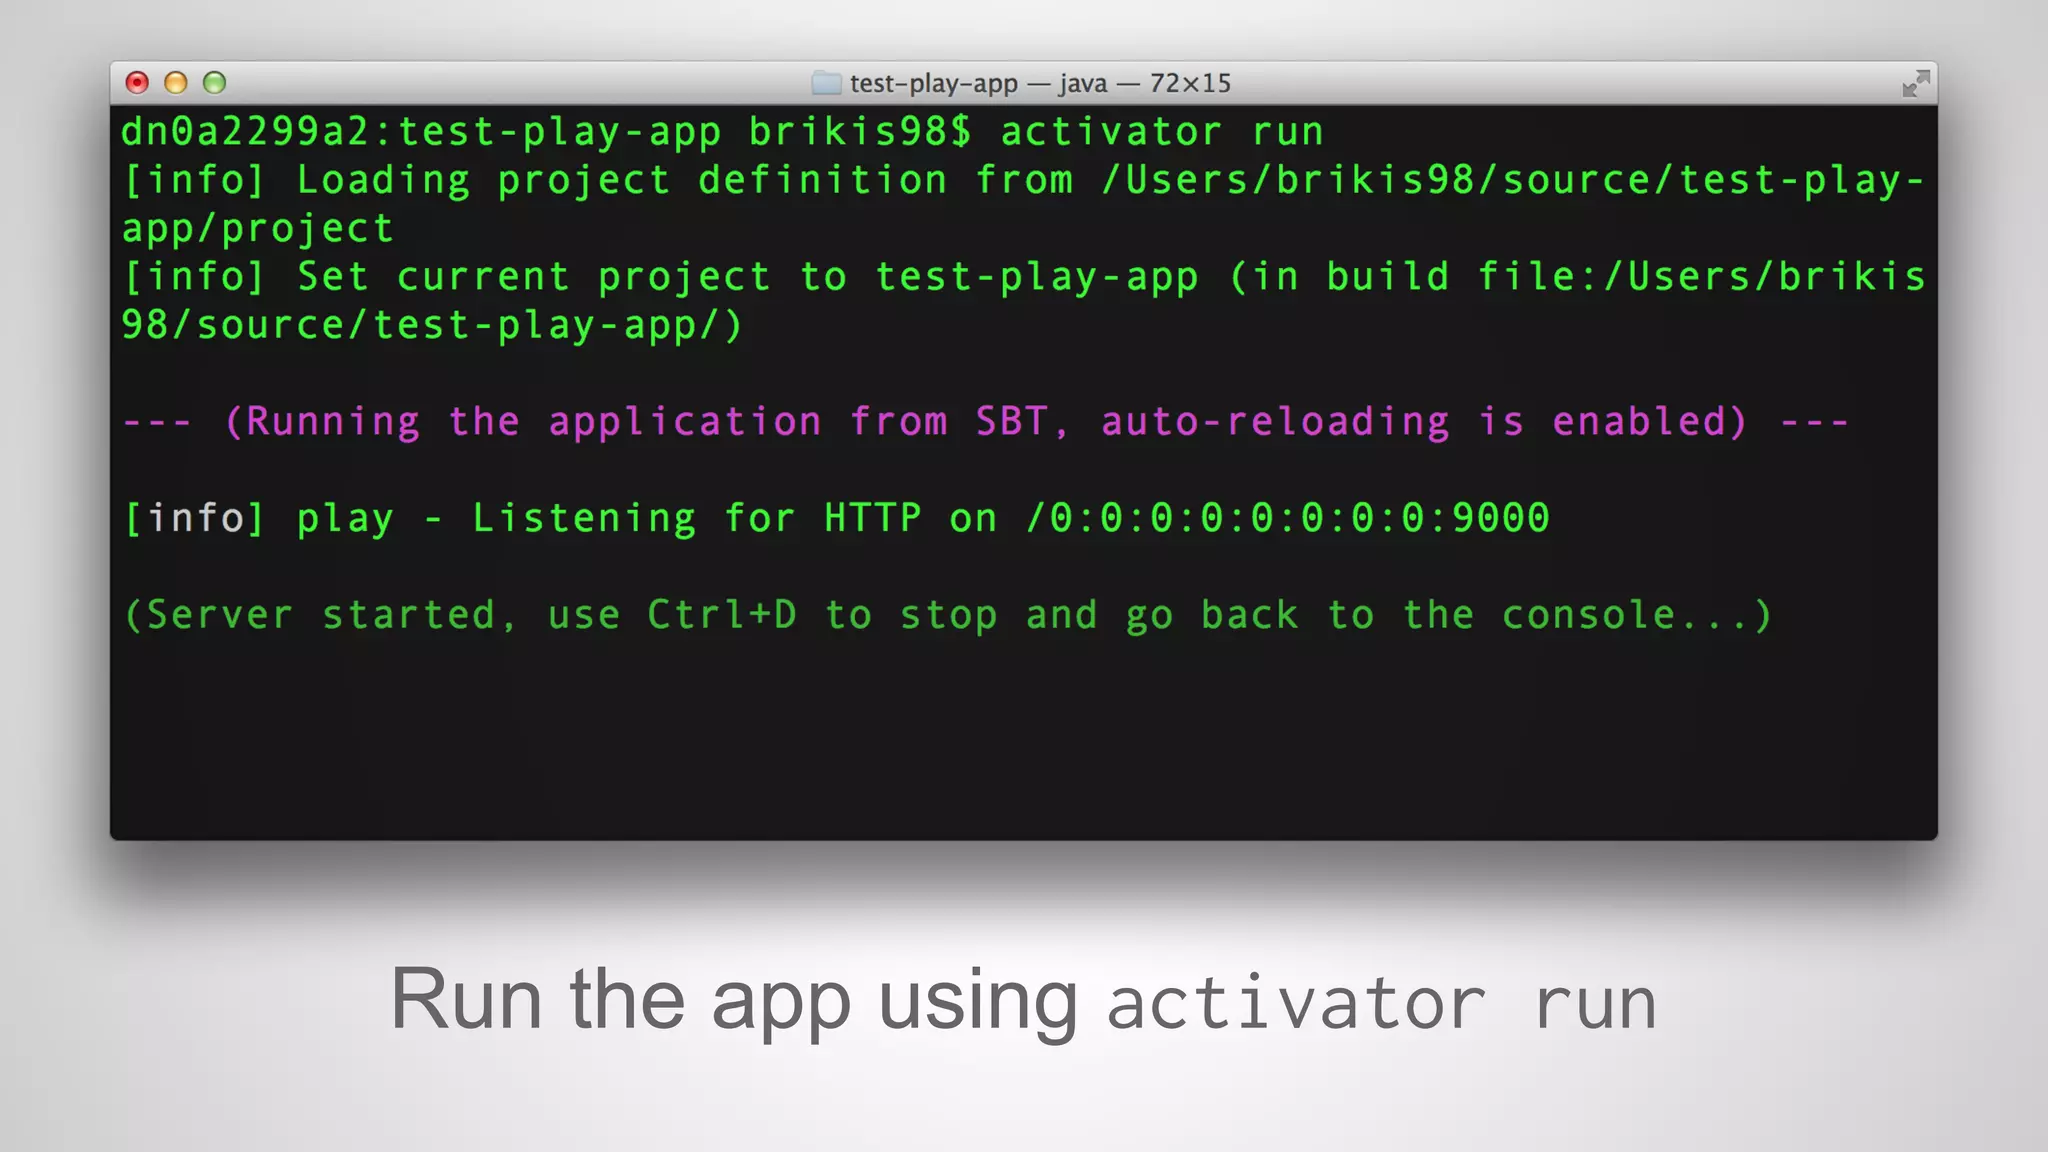
Task: Click the activator run command in prompt
Action: [1162, 132]
